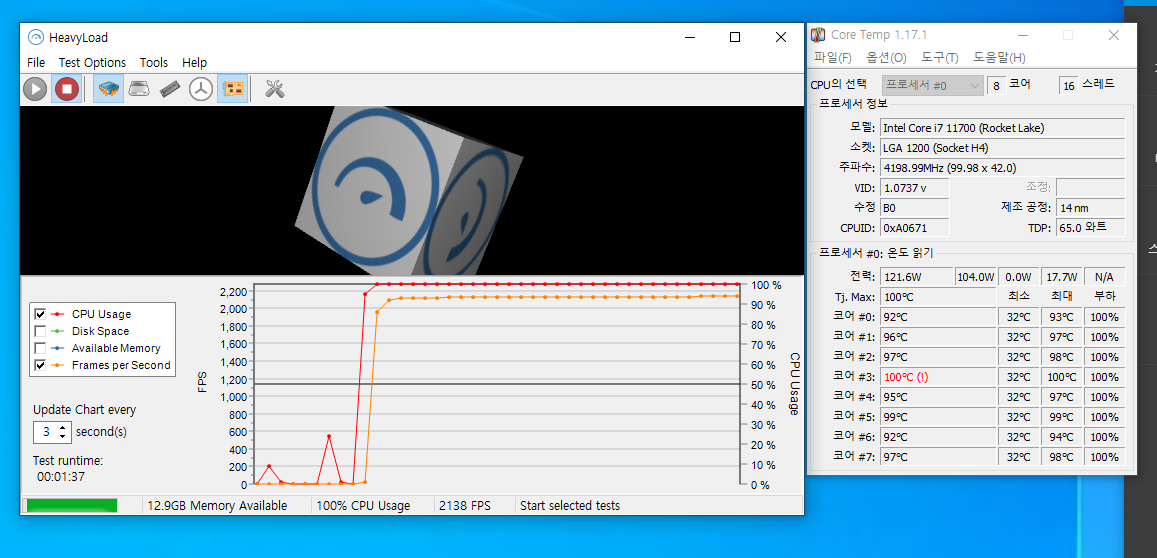
Task: Click the 121.6W power reading
Action: point(916,277)
